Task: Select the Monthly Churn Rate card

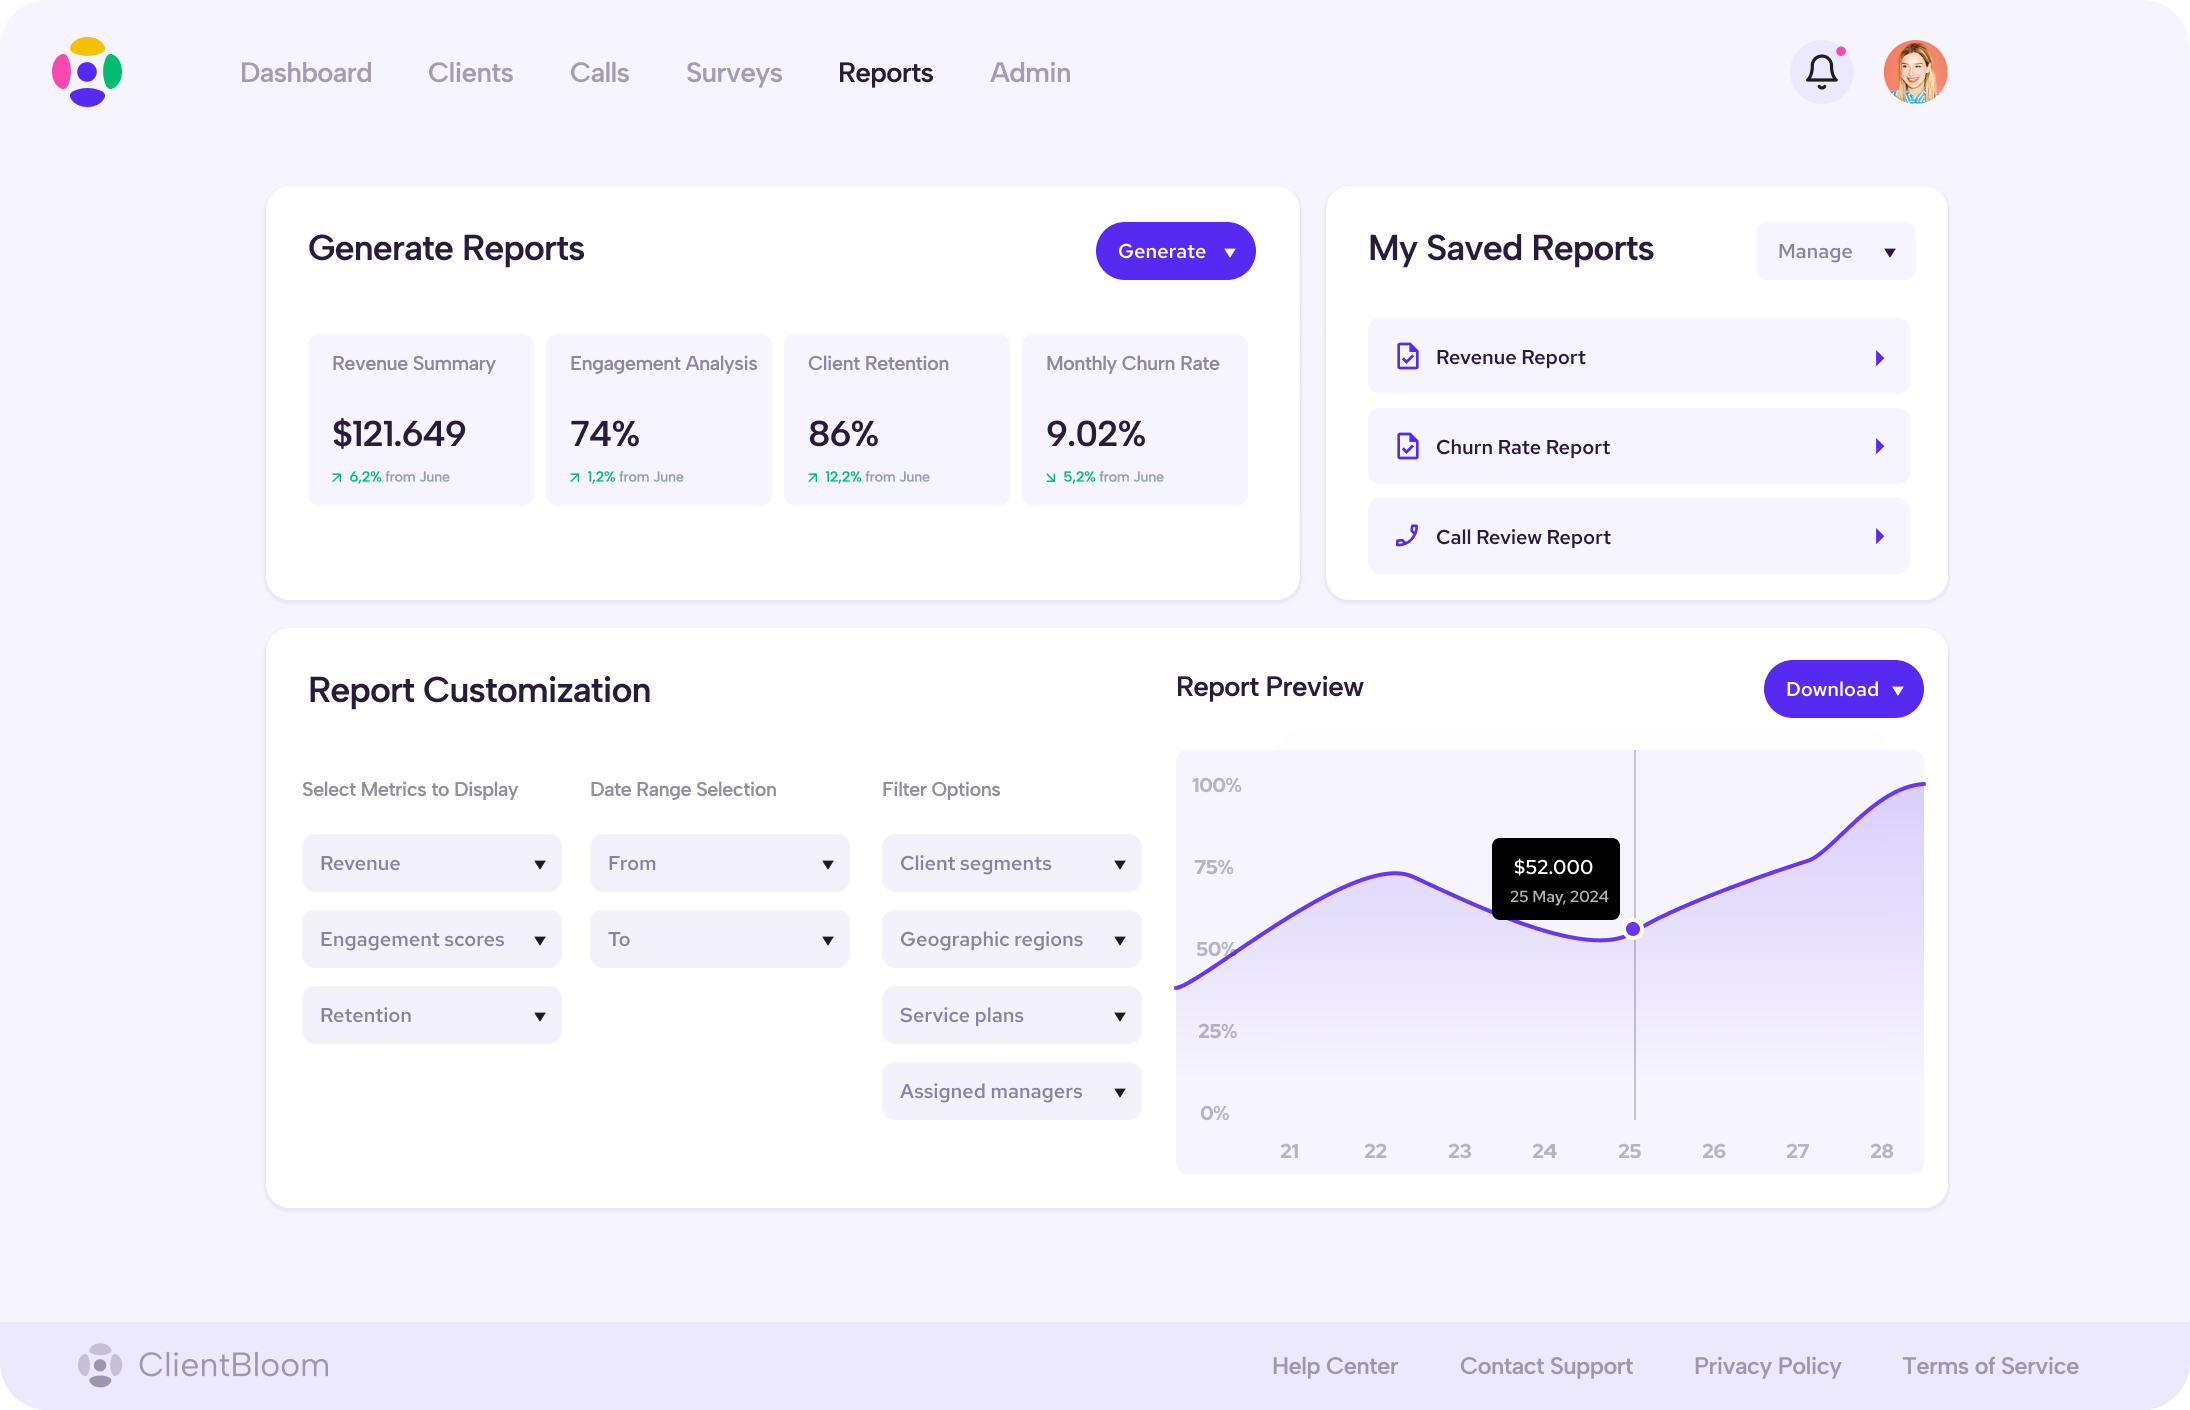Action: 1134,420
